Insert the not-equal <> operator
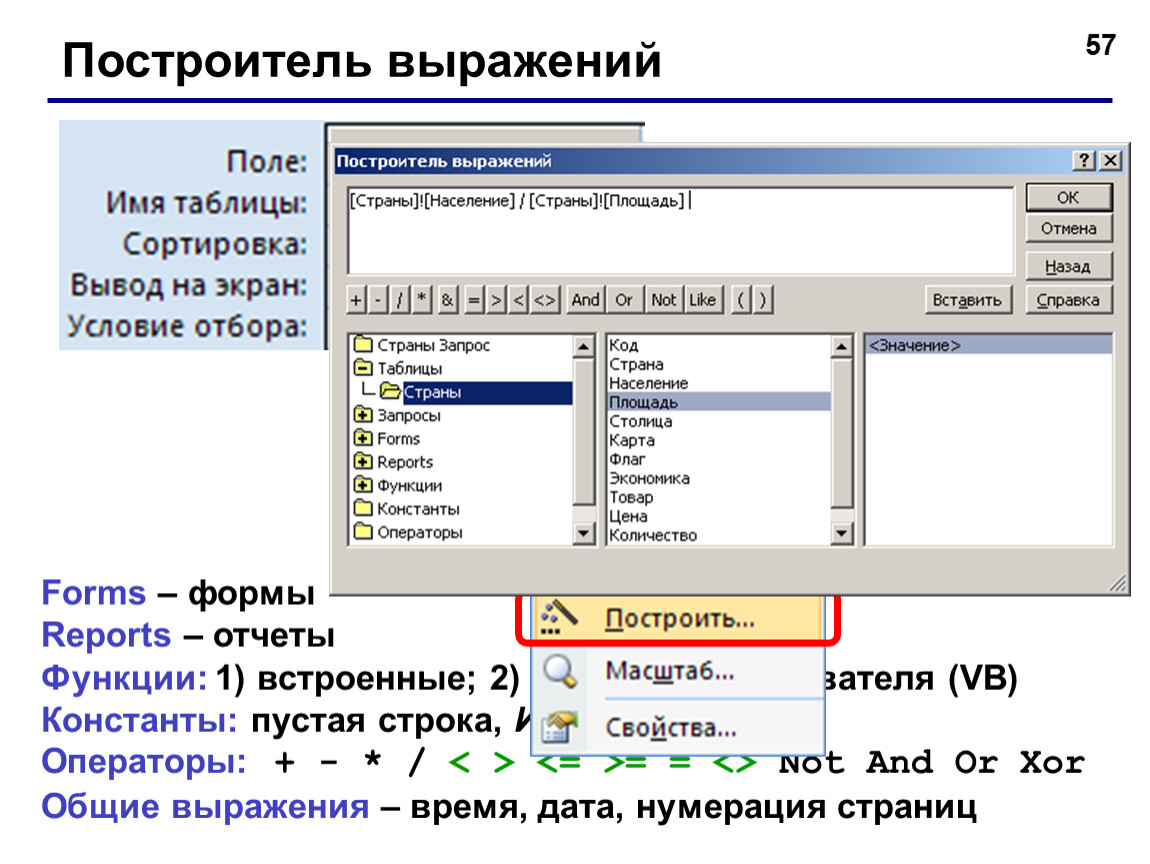Image resolution: width=1150 pixels, height=864 pixels. click(x=545, y=300)
